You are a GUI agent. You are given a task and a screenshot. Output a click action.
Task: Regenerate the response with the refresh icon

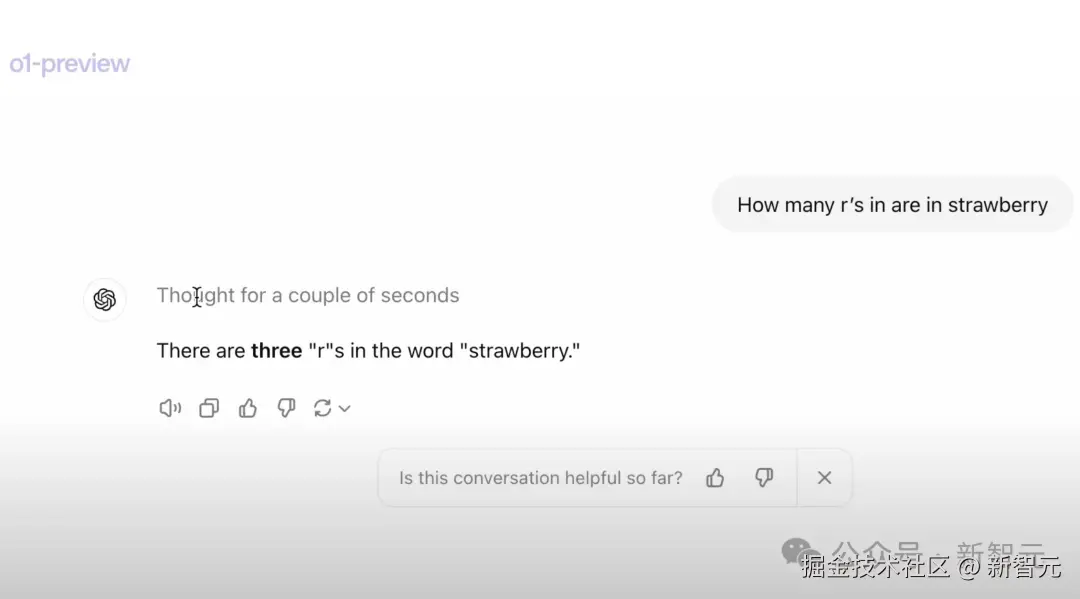322,408
